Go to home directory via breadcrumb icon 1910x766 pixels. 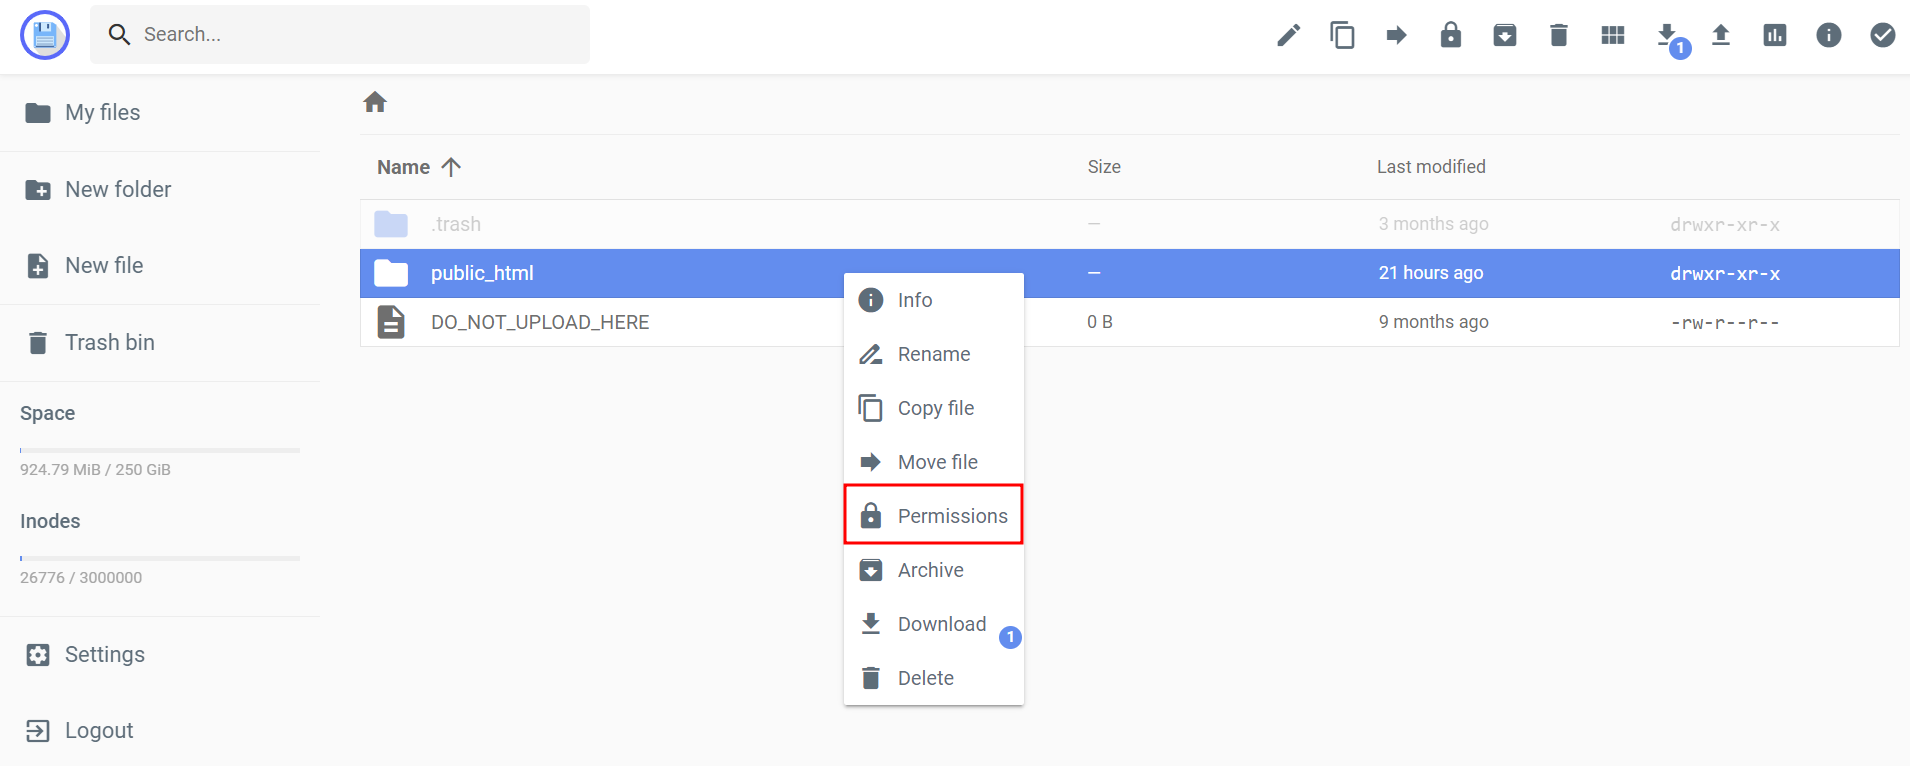coord(375,102)
